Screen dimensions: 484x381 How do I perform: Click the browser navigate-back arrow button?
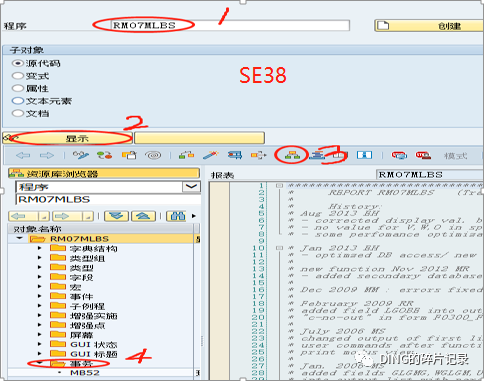coord(24,216)
